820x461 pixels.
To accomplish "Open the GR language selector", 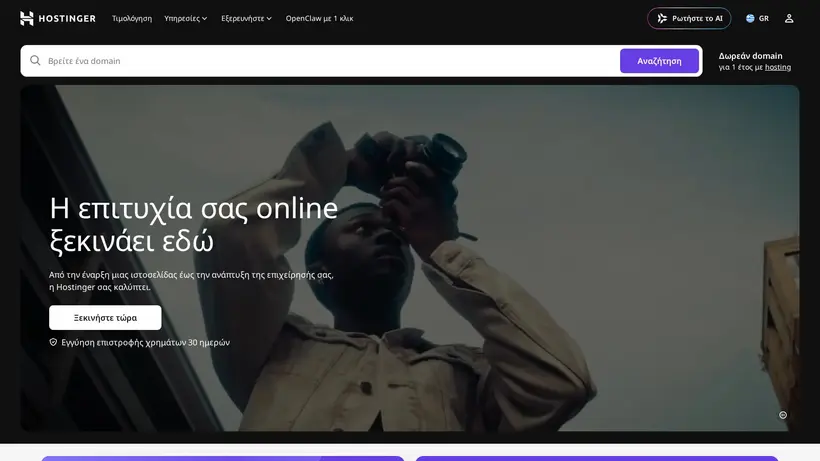I will click(x=757, y=18).
